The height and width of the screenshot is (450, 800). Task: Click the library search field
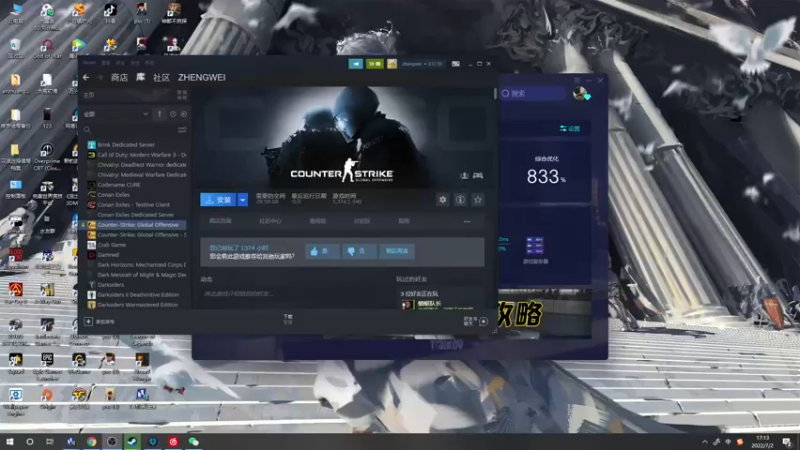pos(130,130)
